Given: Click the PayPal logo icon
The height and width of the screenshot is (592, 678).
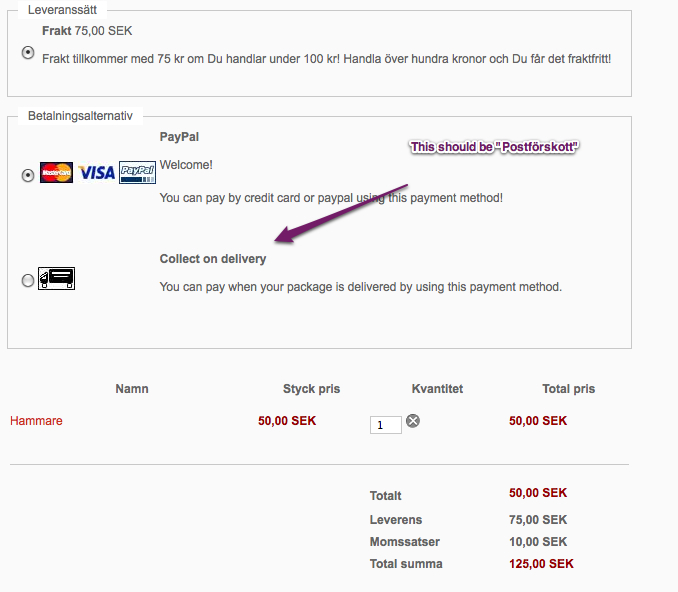Looking at the screenshot, I should [x=137, y=173].
